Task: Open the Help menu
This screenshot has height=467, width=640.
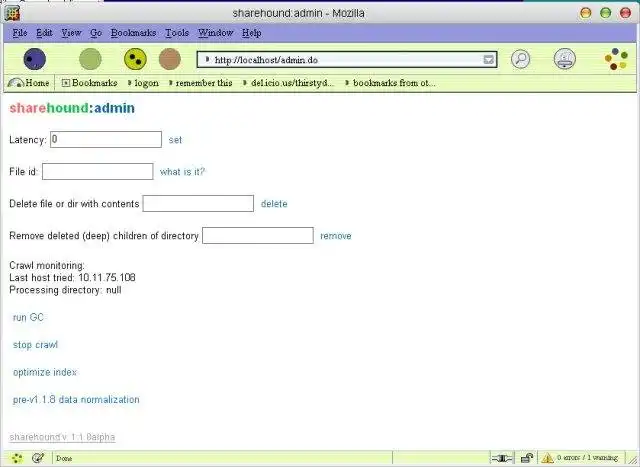Action: point(251,33)
